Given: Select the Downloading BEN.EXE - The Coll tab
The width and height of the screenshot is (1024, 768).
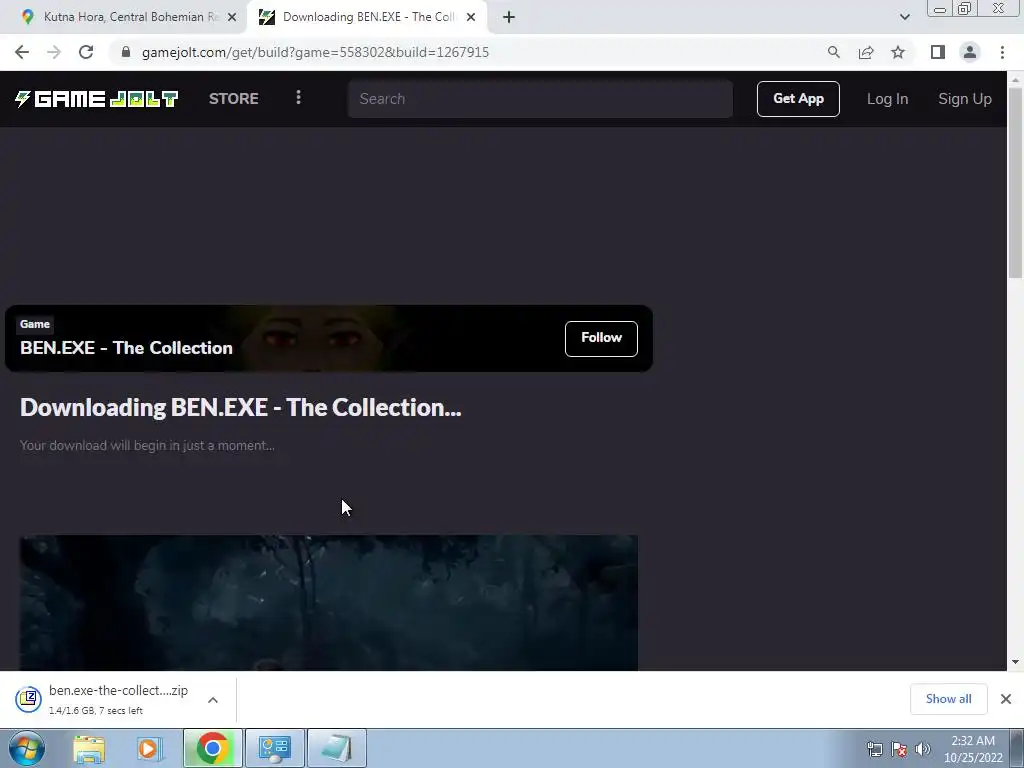Looking at the screenshot, I should 368,17.
